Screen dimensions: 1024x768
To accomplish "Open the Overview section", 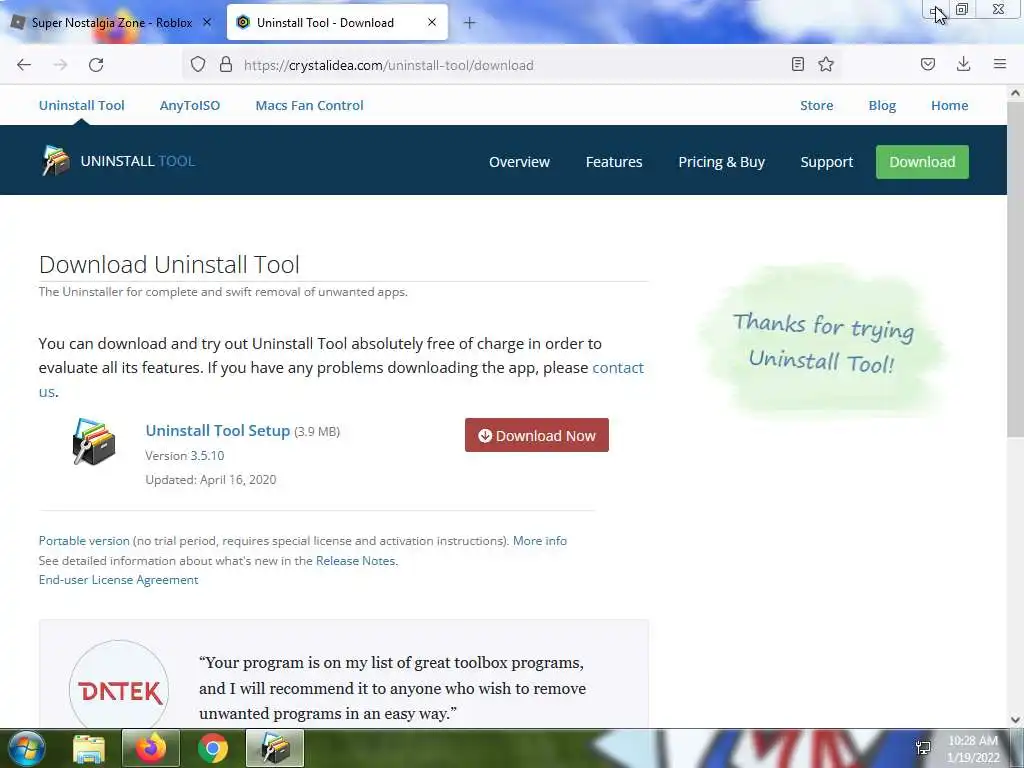I will (519, 162).
